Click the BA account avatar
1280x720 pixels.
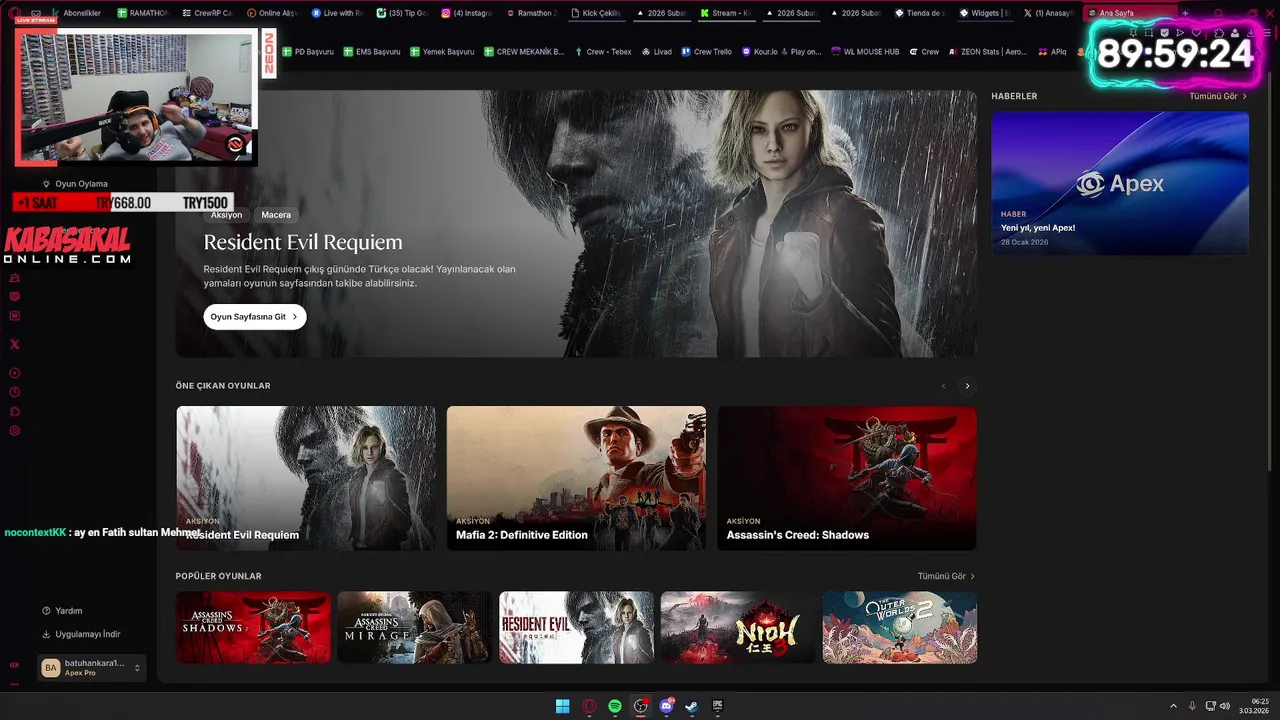click(51, 667)
